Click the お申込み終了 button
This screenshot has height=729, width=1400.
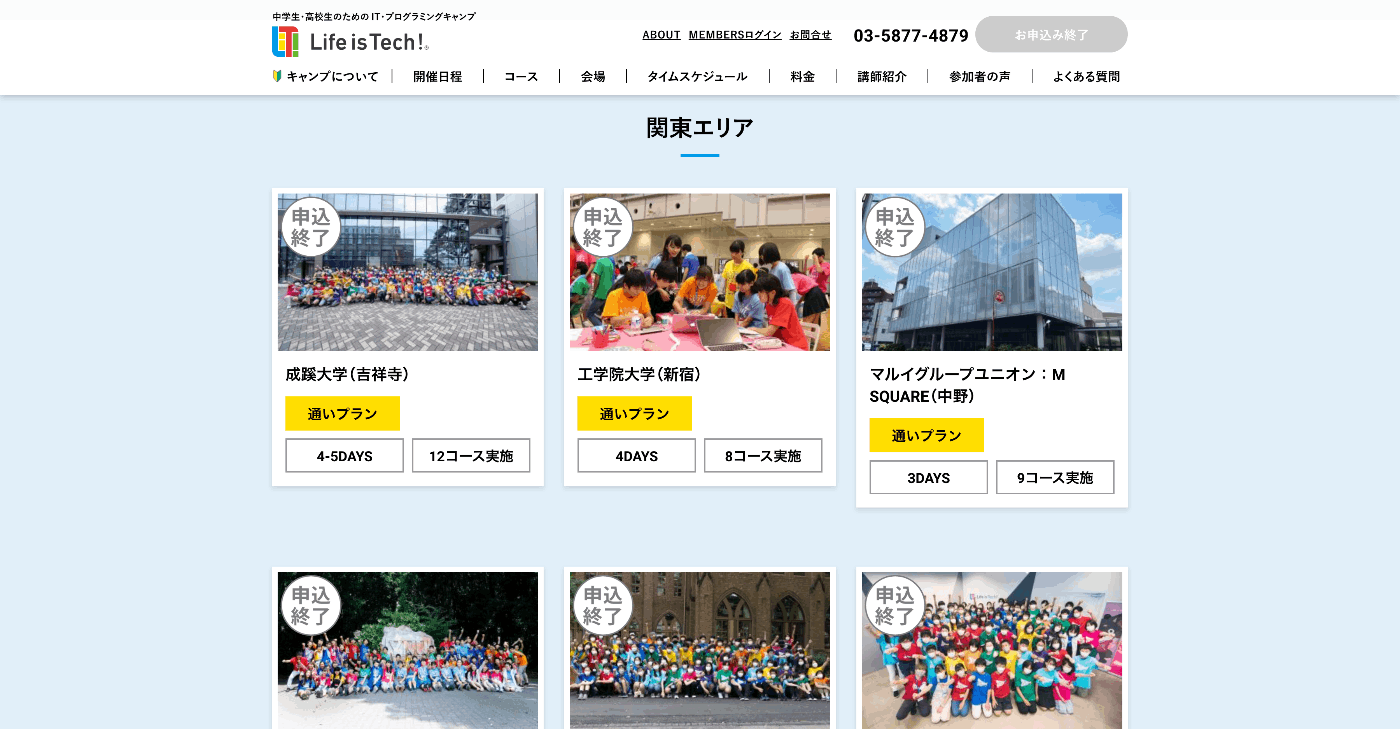1051,34
